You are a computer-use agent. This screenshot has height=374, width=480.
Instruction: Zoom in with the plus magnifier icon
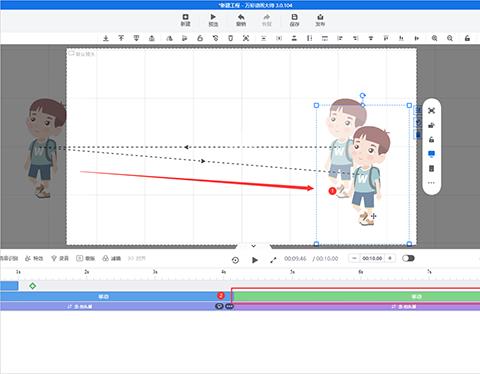click(x=434, y=38)
